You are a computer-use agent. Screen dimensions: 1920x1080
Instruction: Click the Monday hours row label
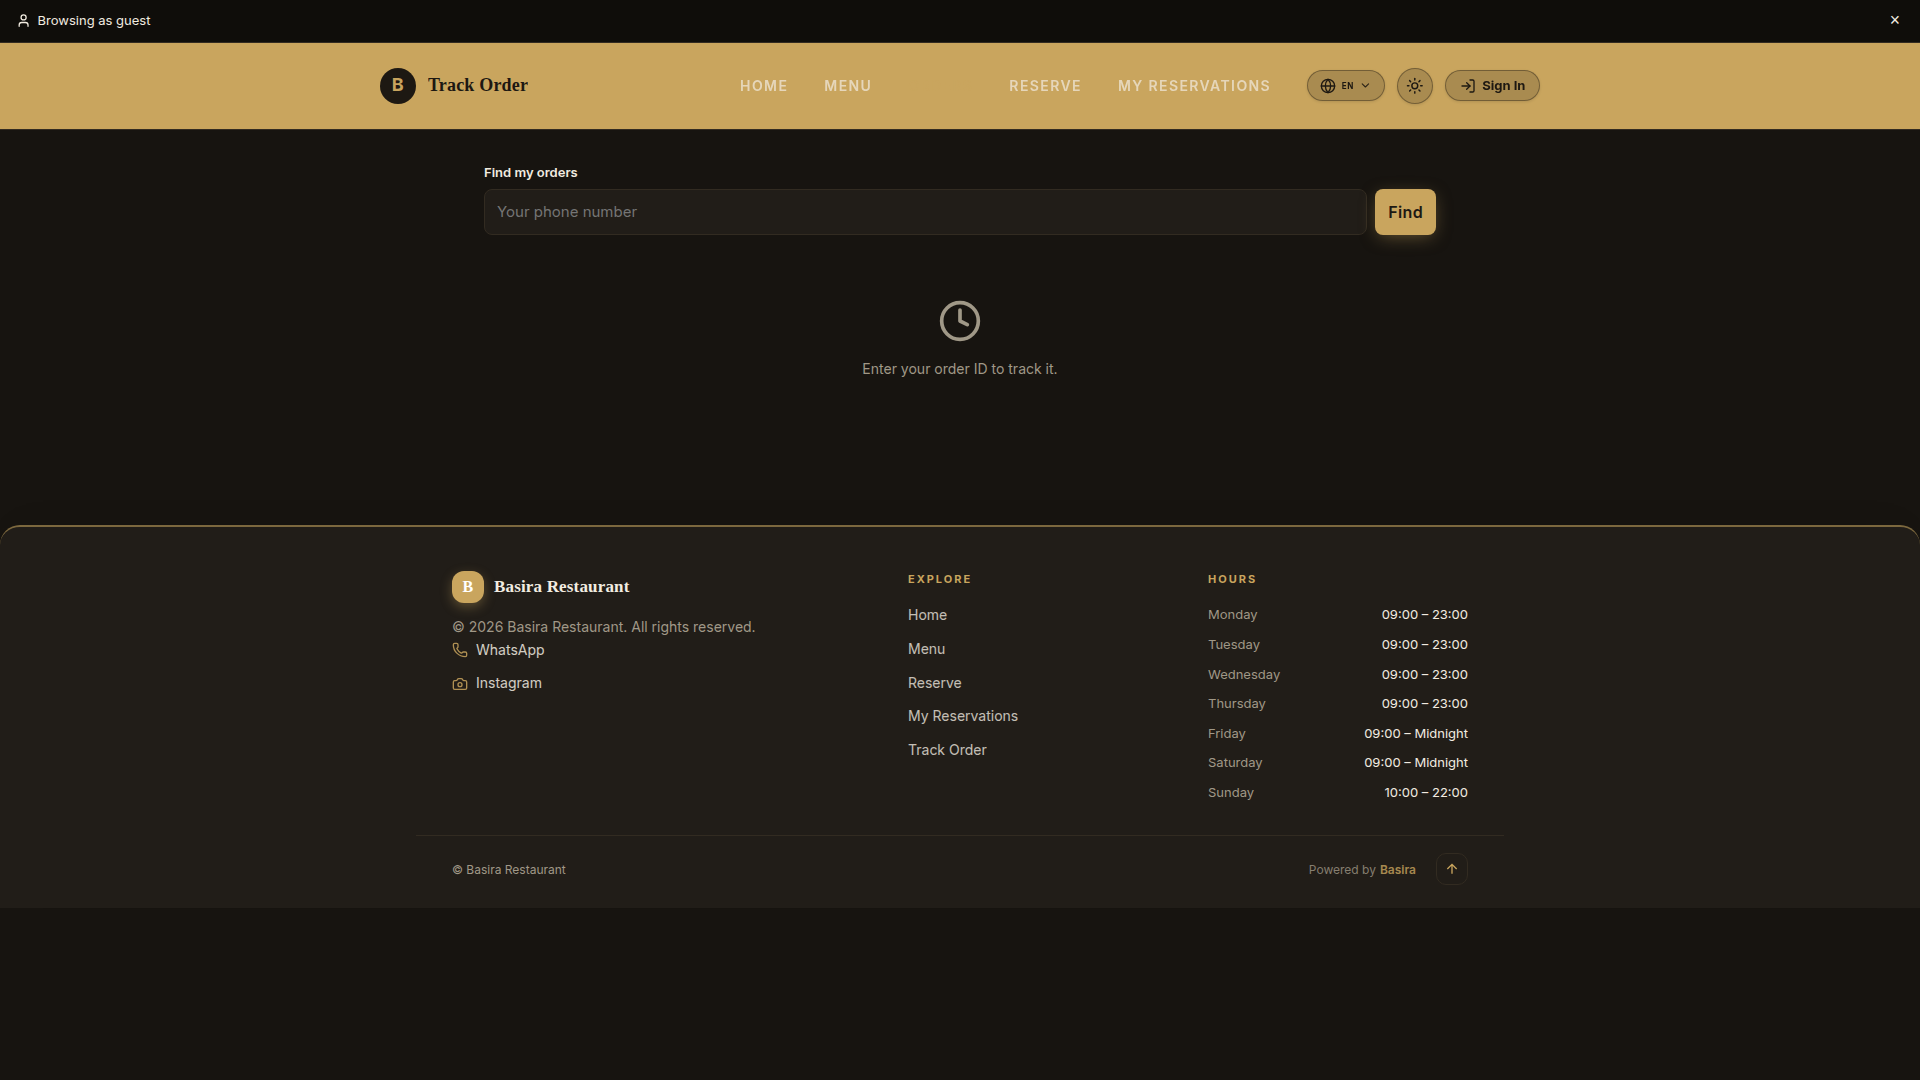[1232, 615]
